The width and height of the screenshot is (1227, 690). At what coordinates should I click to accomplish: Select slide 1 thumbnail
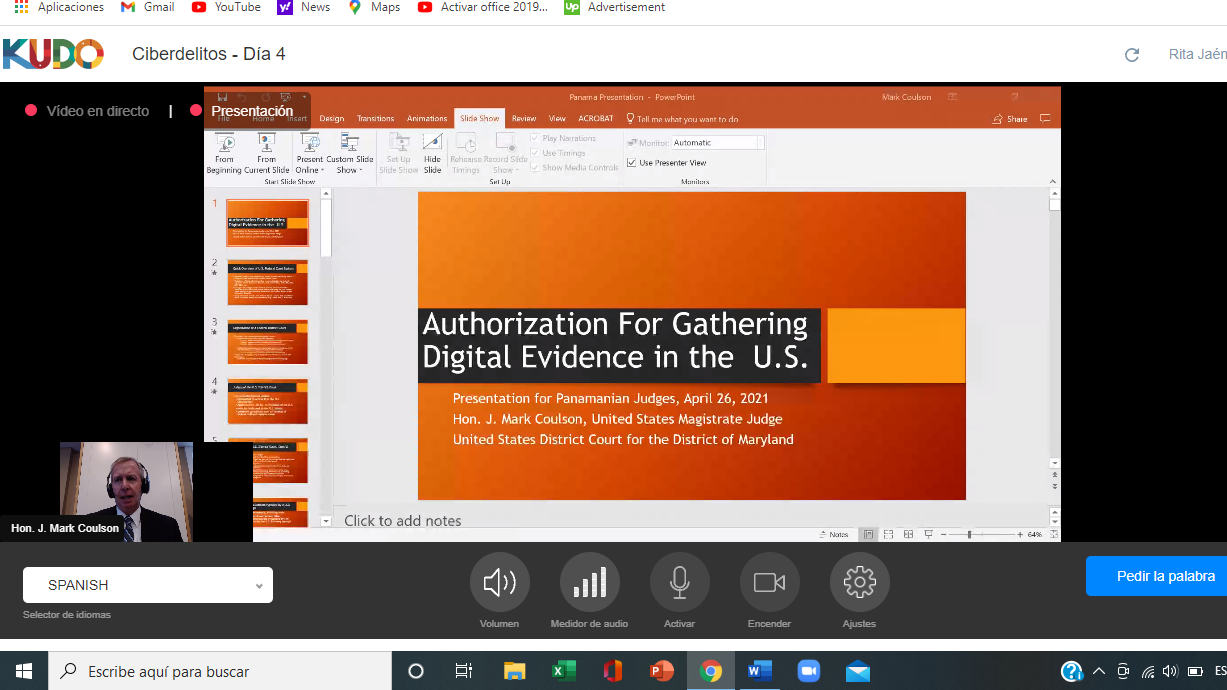pyautogui.click(x=267, y=223)
